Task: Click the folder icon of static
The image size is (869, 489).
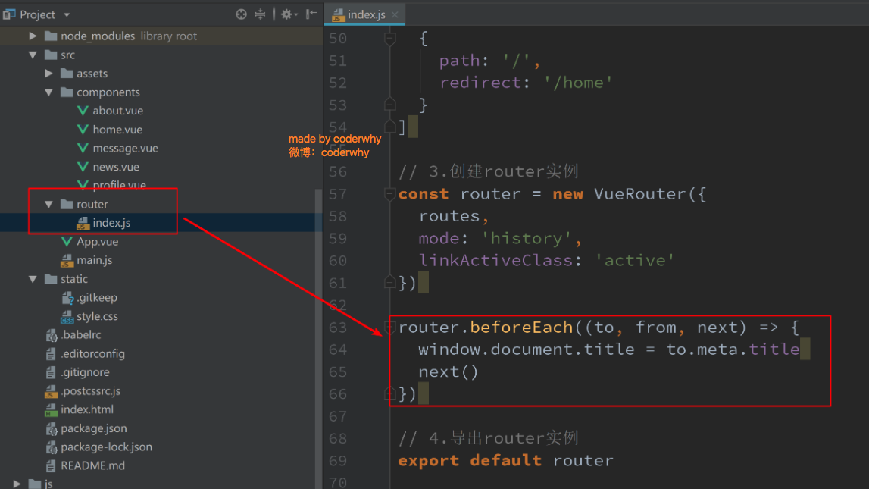Action: pyautogui.click(x=51, y=279)
